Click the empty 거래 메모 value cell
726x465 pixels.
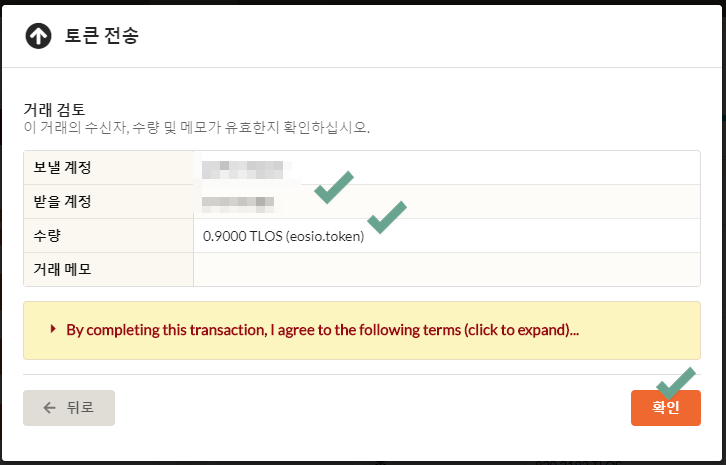point(447,270)
